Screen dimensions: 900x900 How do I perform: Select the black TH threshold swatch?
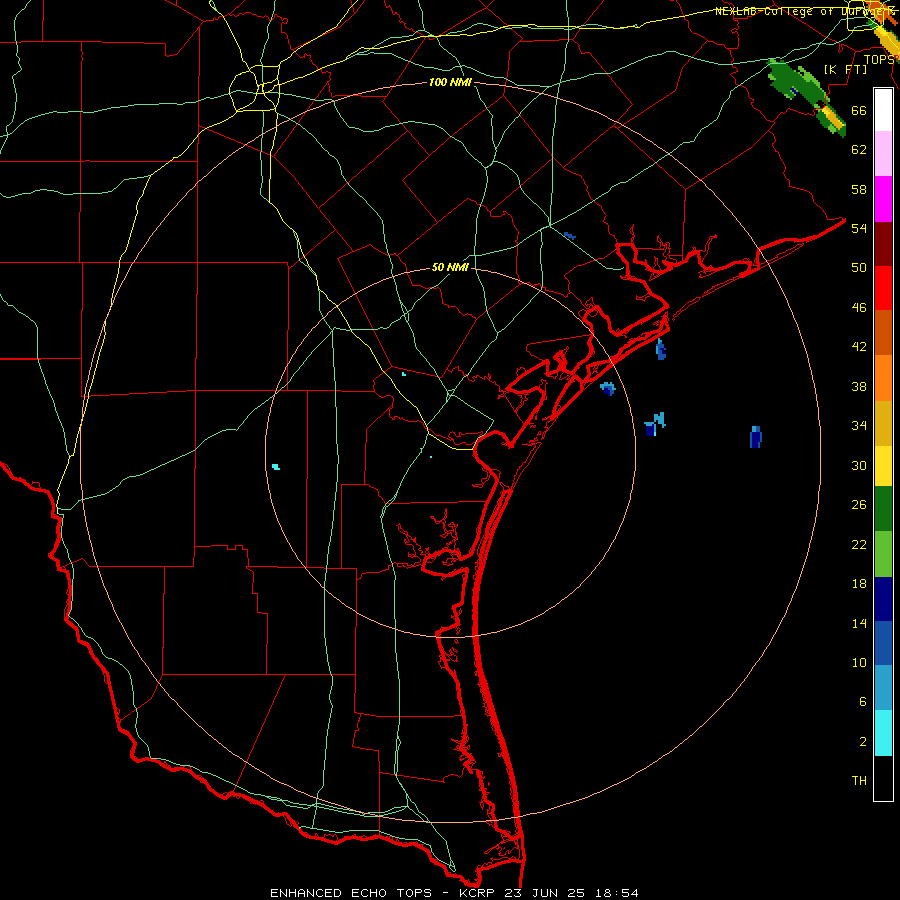pyautogui.click(x=883, y=778)
